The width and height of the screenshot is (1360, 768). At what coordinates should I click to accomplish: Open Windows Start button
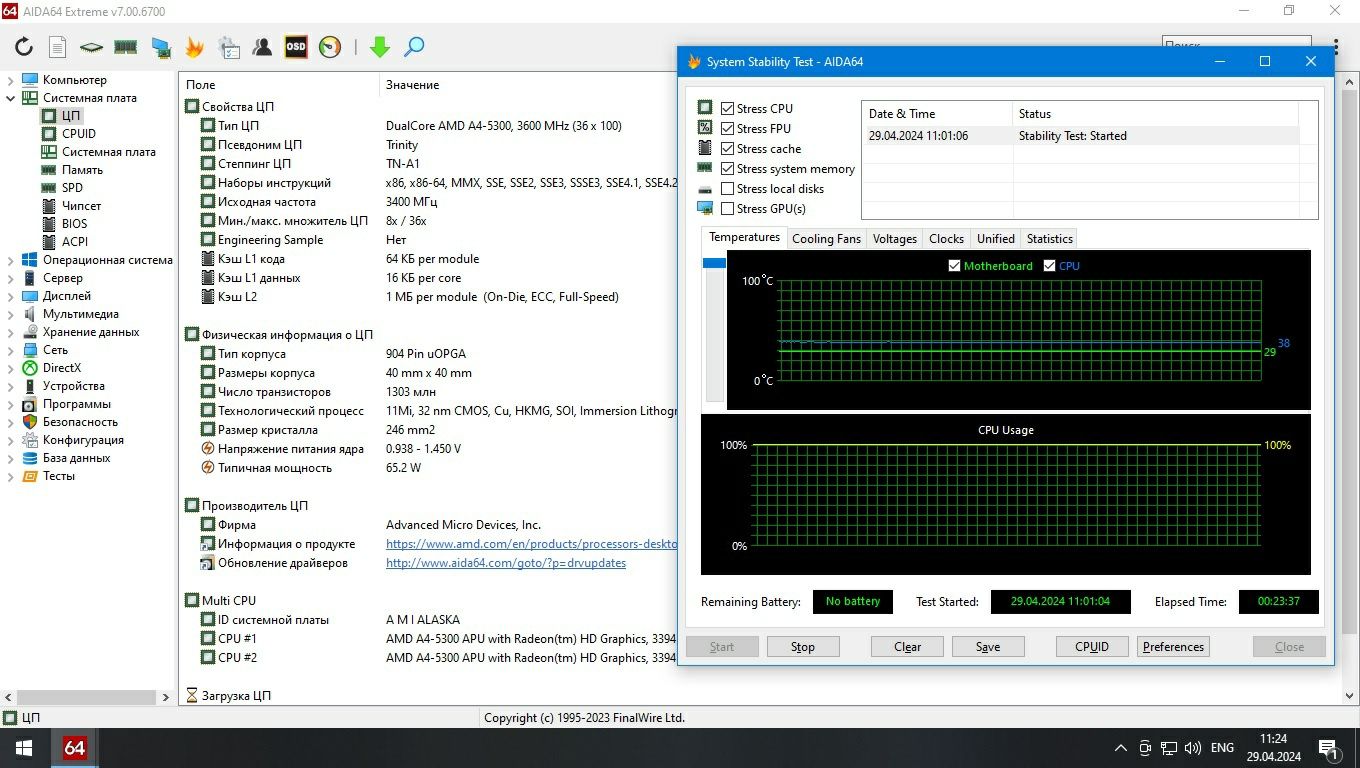(x=23, y=748)
